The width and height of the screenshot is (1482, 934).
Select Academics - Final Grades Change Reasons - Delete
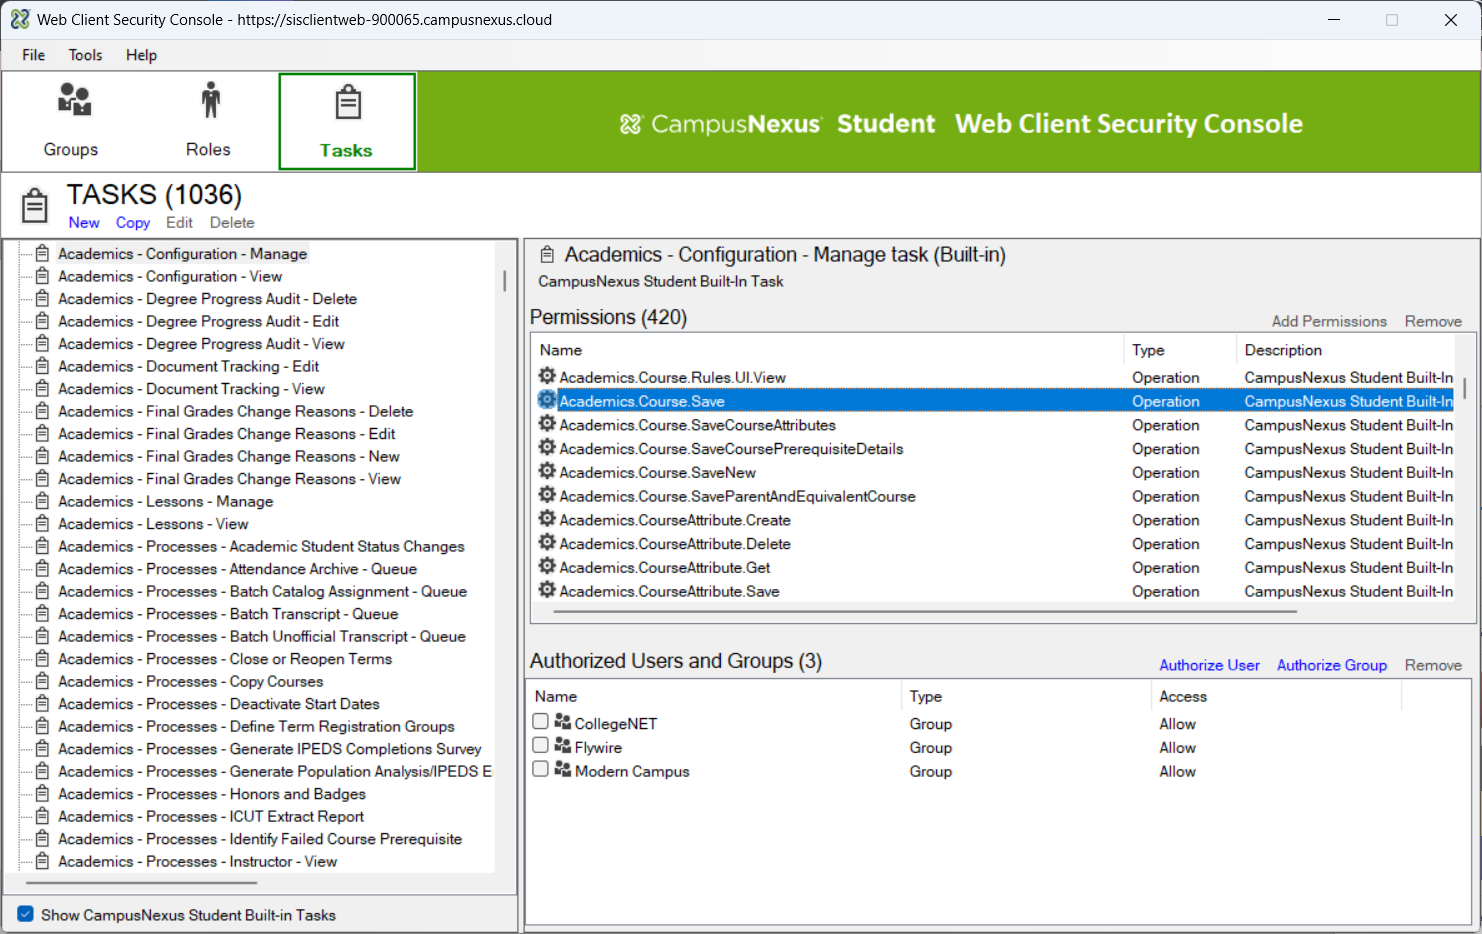(235, 411)
